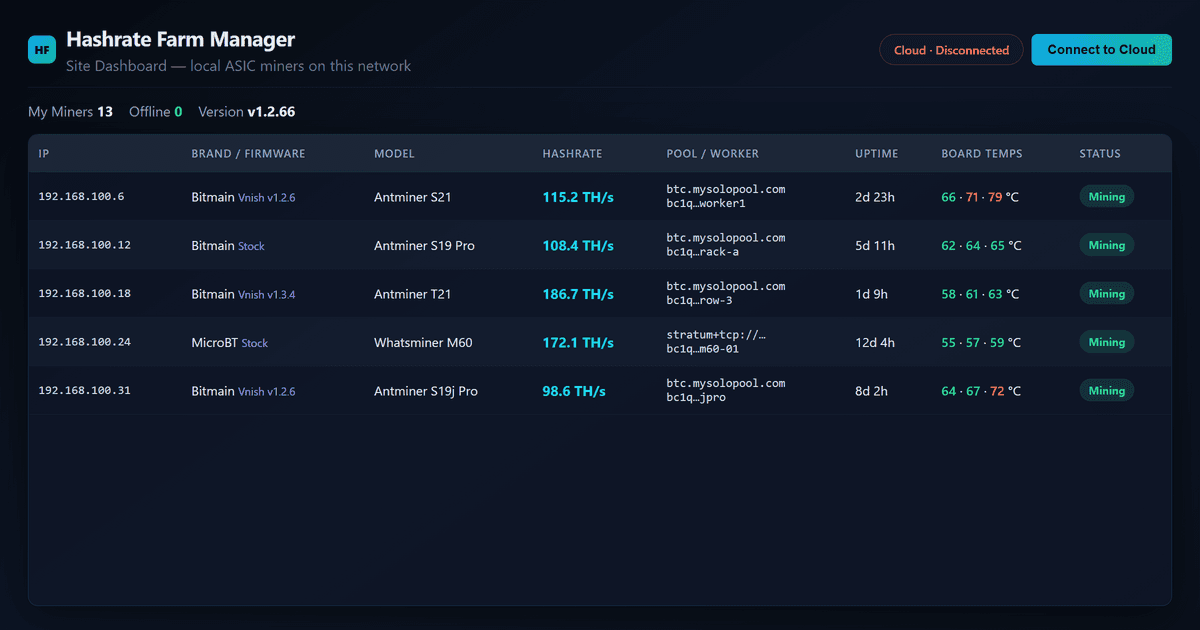
Task: Click the bc1q…worker1 pool entry
Action: [726, 196]
